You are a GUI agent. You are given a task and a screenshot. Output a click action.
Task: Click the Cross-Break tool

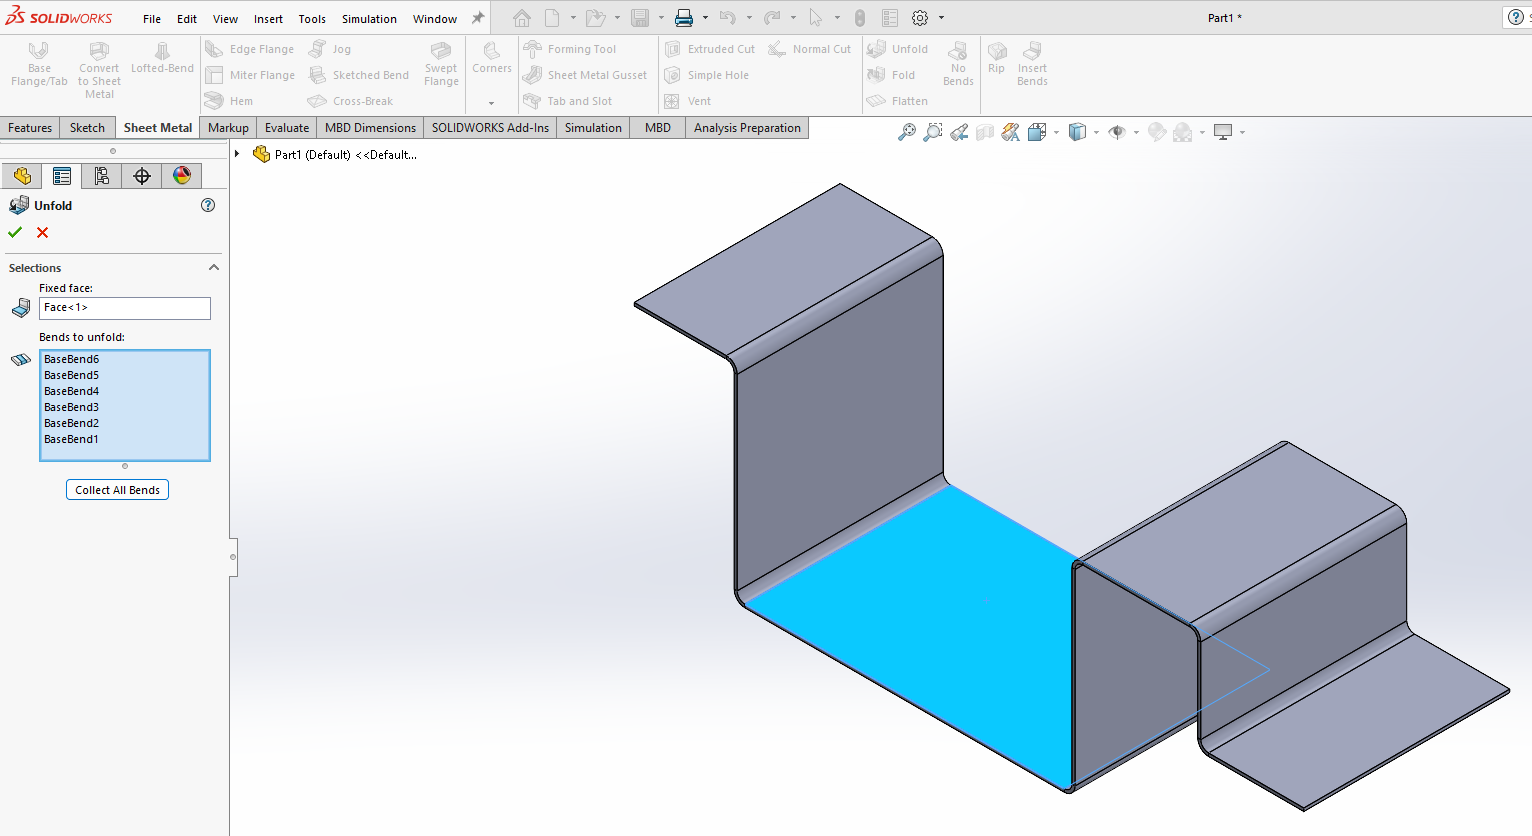[x=351, y=101]
